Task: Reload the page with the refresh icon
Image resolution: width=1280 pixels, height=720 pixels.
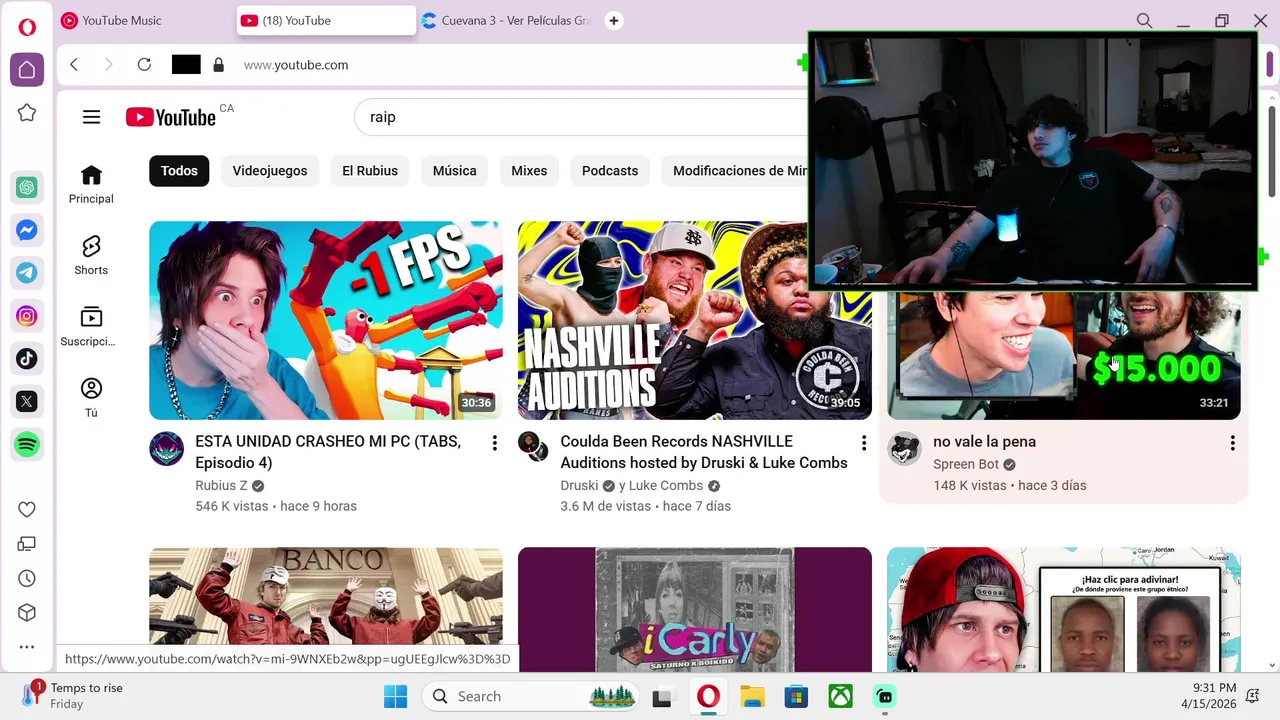Action: tap(144, 65)
